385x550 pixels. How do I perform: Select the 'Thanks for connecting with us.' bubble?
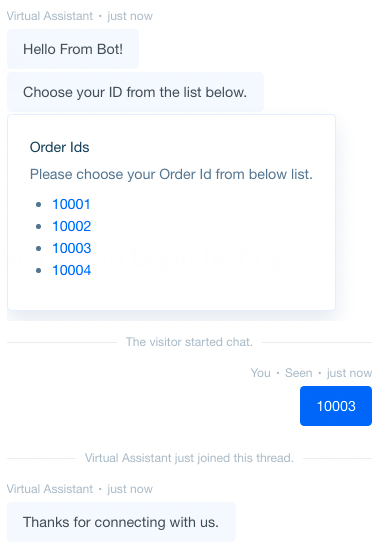(121, 522)
